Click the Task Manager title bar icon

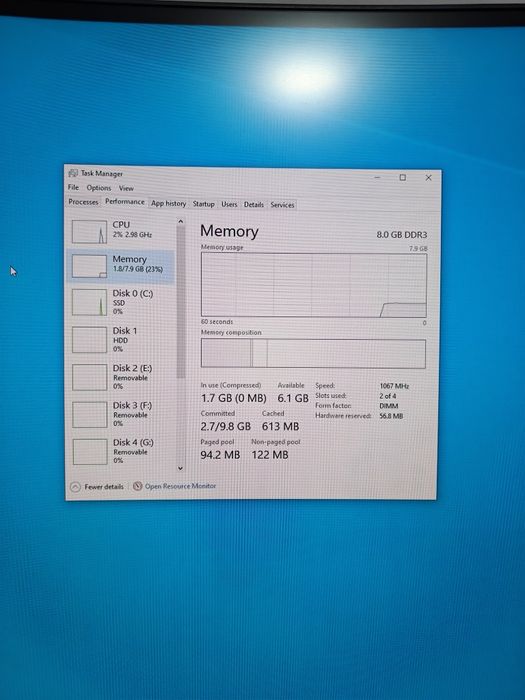point(73,173)
